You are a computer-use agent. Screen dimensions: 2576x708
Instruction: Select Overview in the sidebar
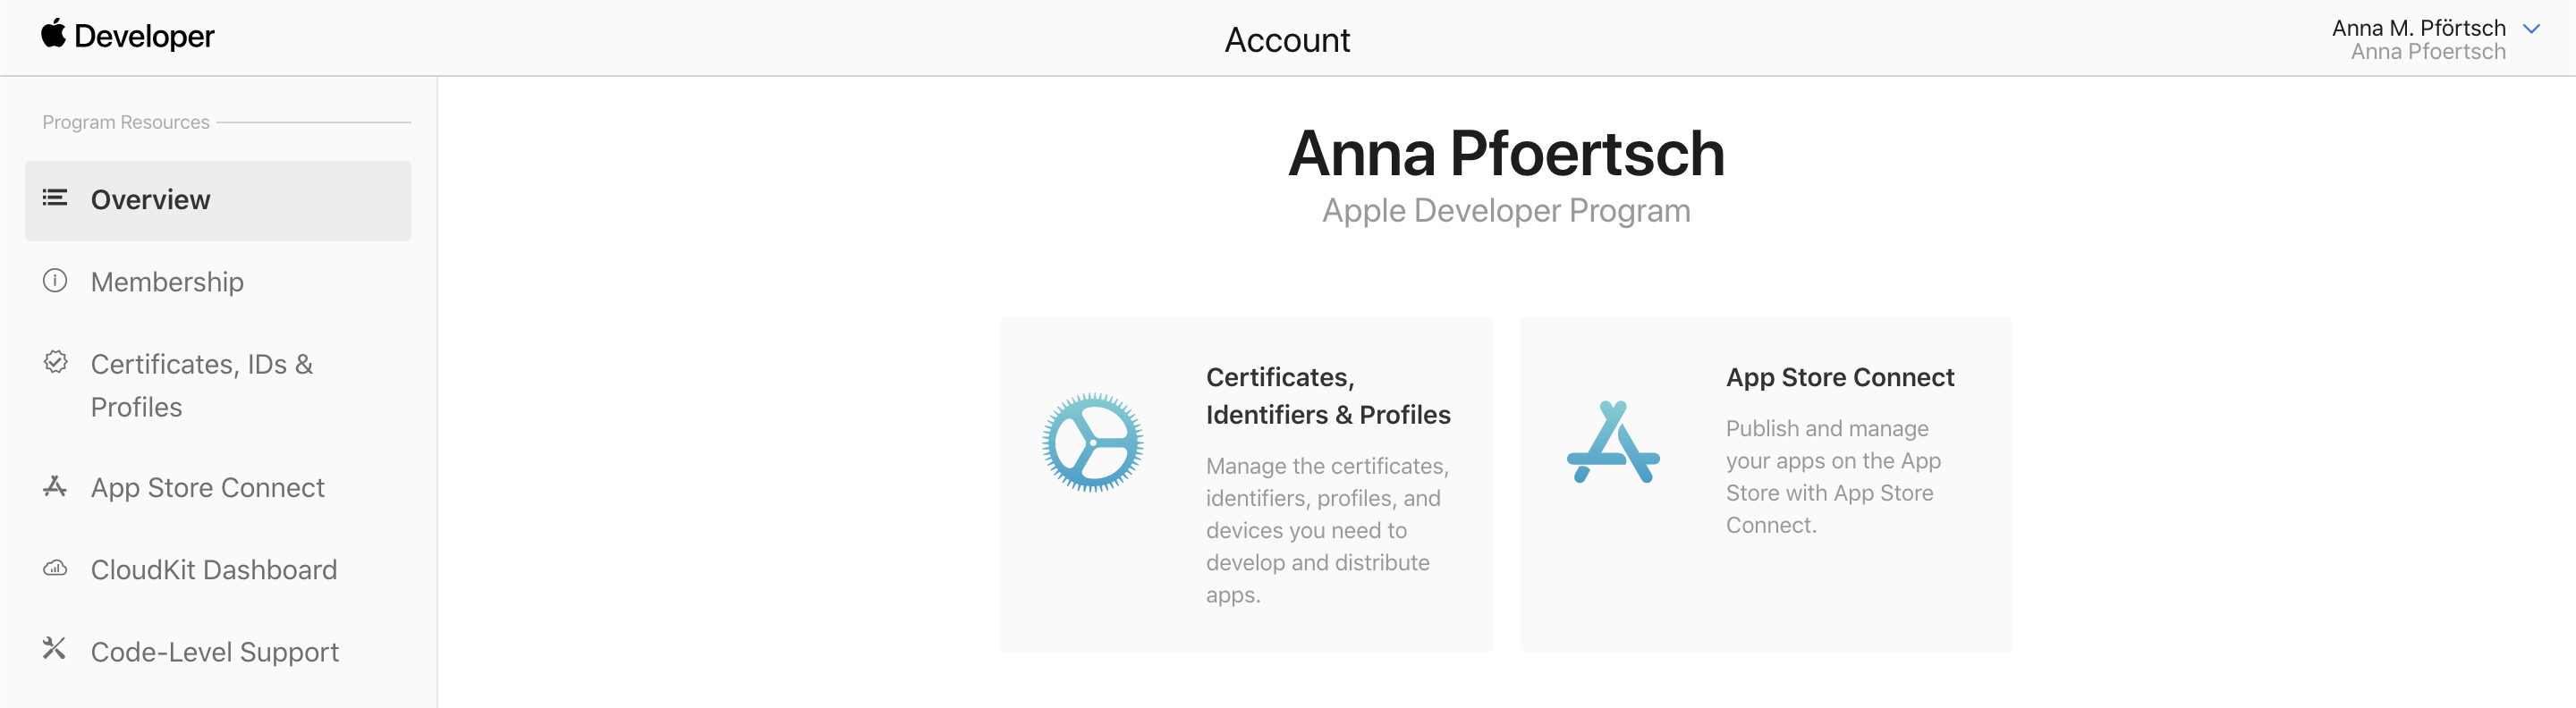218,200
